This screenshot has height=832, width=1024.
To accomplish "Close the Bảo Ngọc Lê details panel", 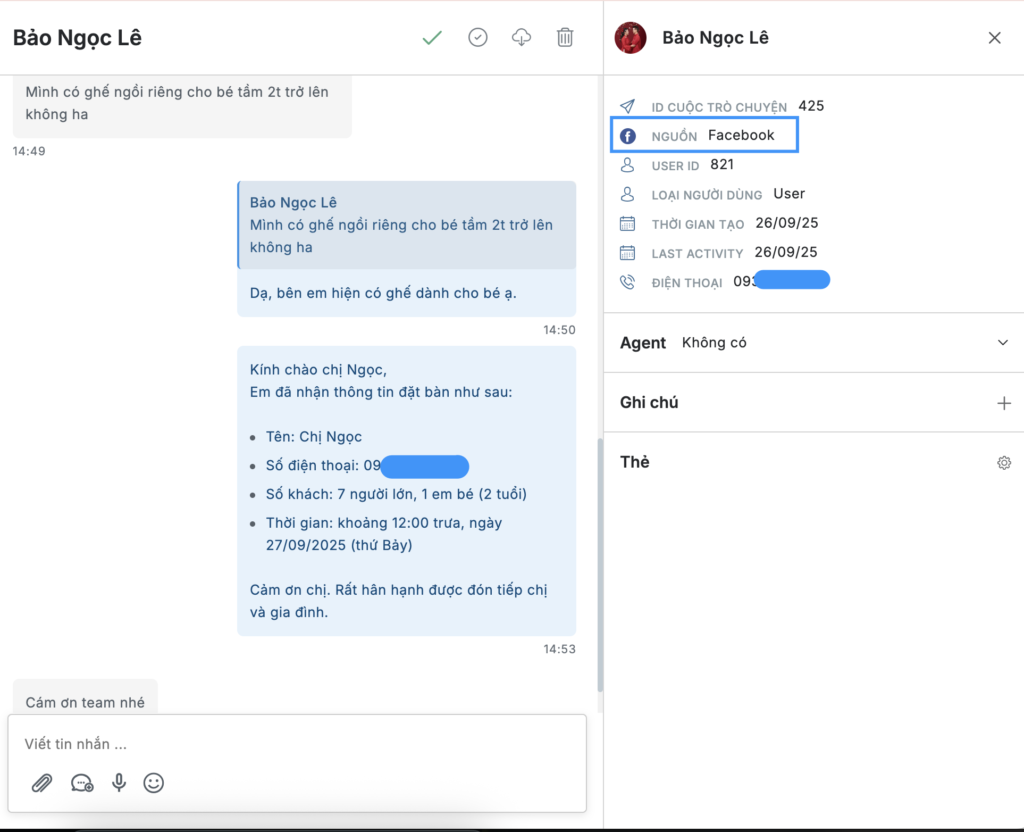I will [994, 38].
